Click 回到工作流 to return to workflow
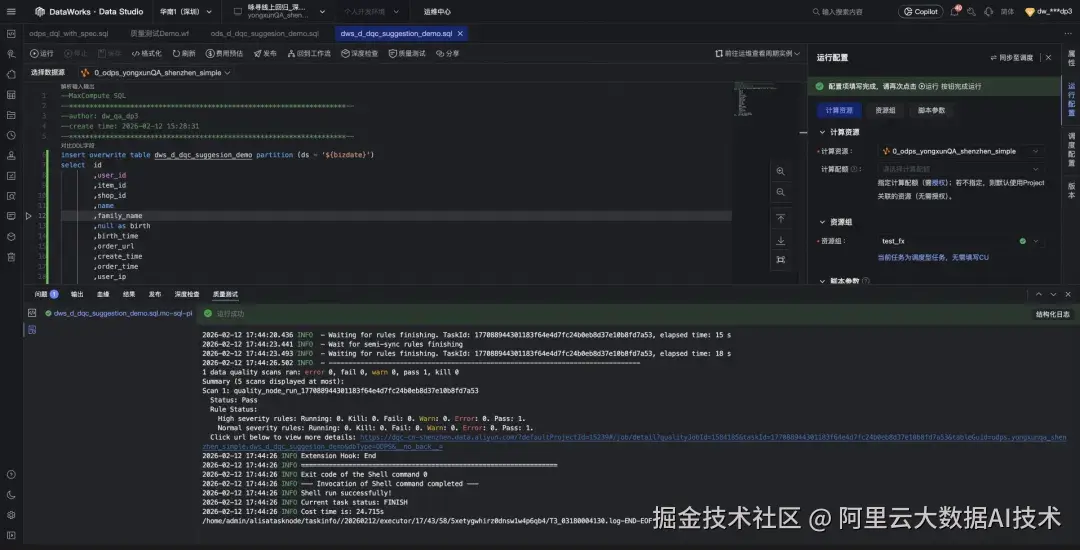1080x550 pixels. pyautogui.click(x=309, y=53)
